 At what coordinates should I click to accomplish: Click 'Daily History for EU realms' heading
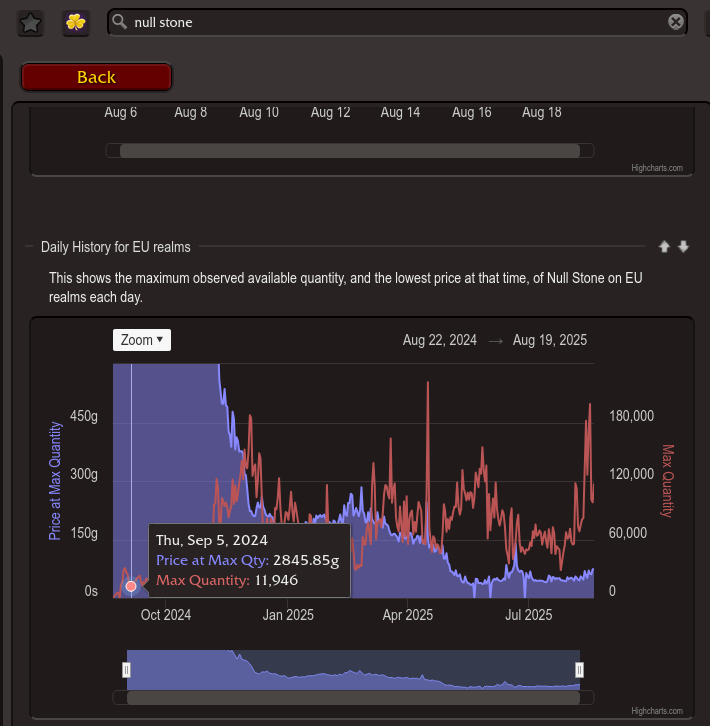coord(116,247)
